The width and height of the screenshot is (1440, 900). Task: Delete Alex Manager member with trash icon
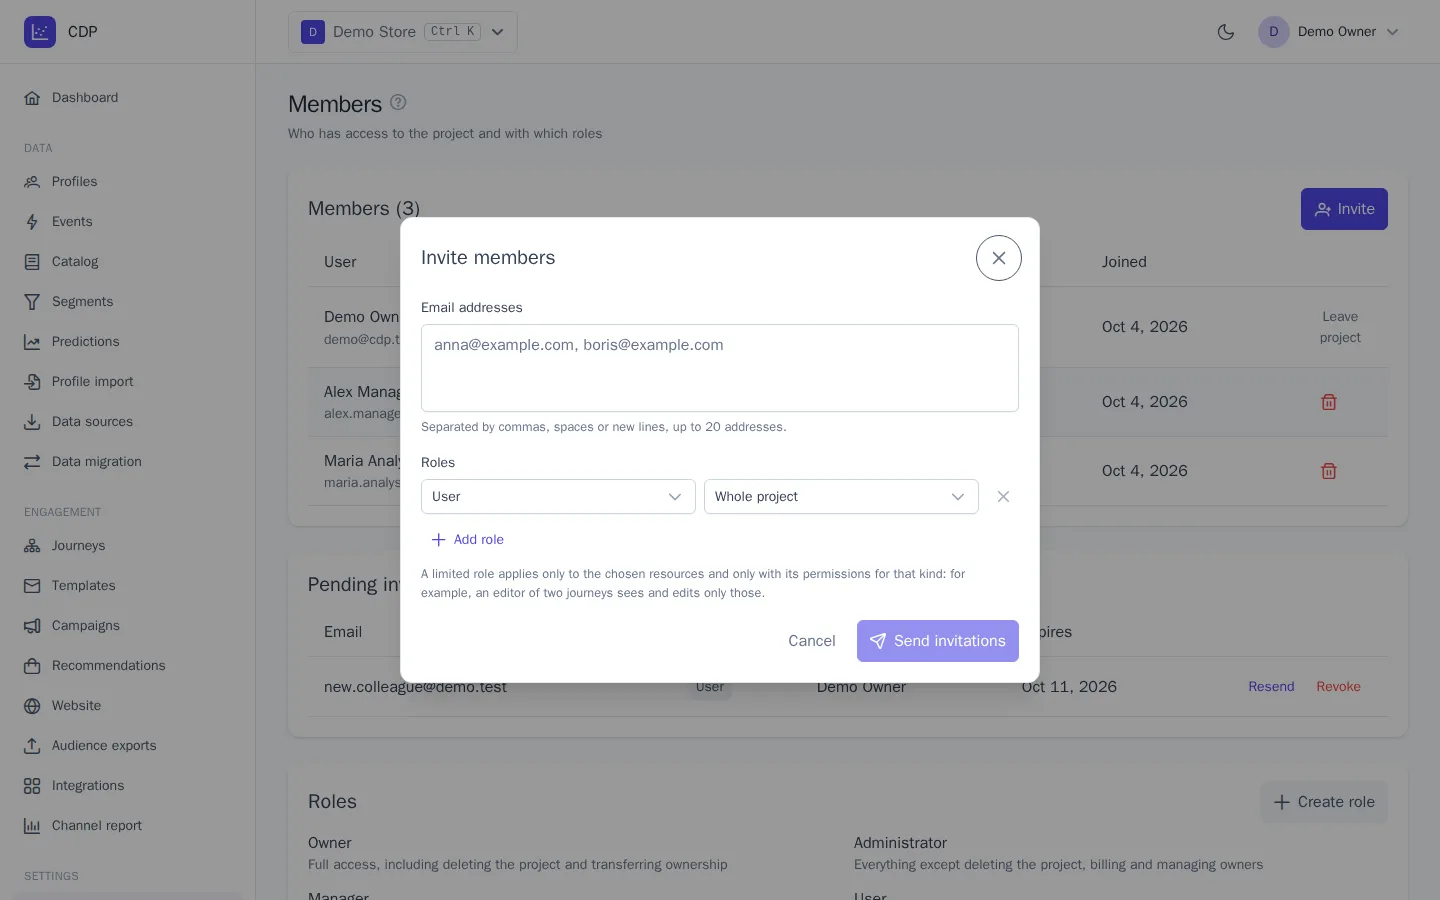pos(1329,402)
